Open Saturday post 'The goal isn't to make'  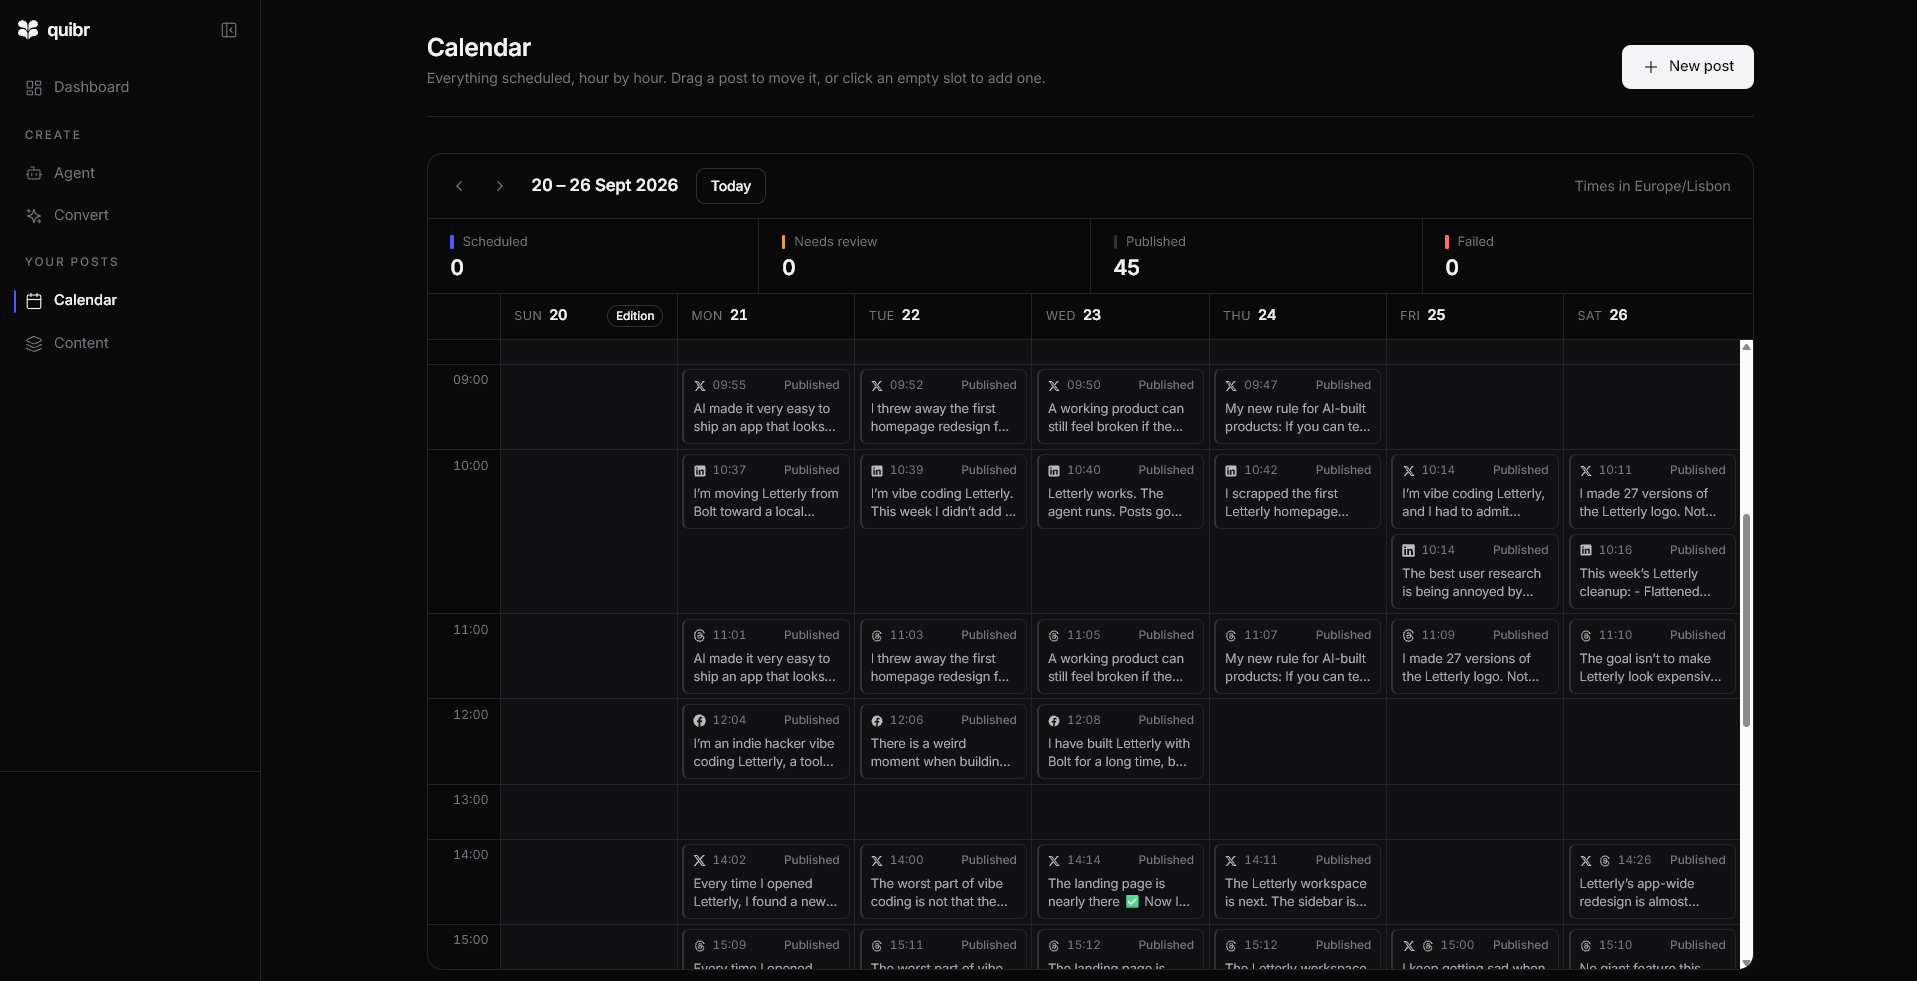tap(1652, 657)
